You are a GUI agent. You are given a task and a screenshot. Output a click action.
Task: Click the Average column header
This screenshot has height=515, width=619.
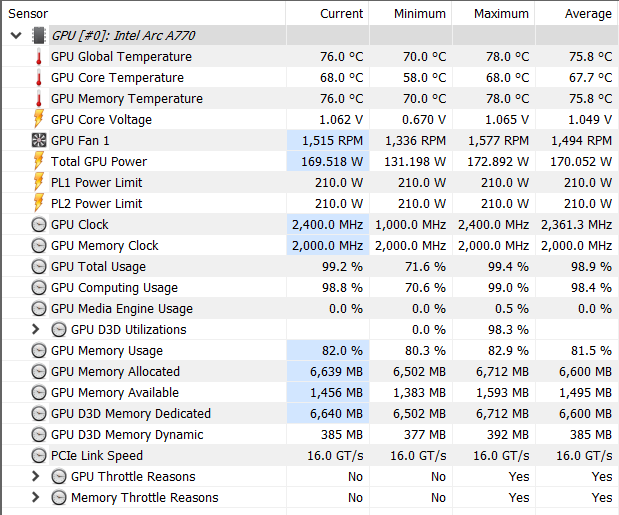577,14
